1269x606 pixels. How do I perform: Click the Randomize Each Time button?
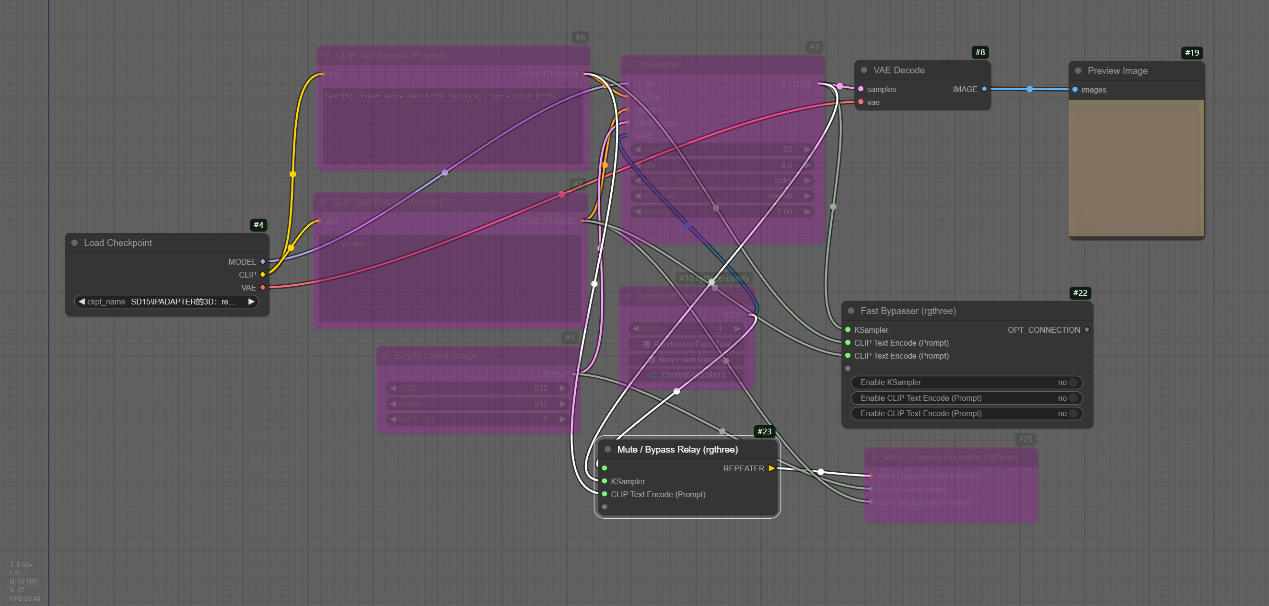(x=686, y=344)
